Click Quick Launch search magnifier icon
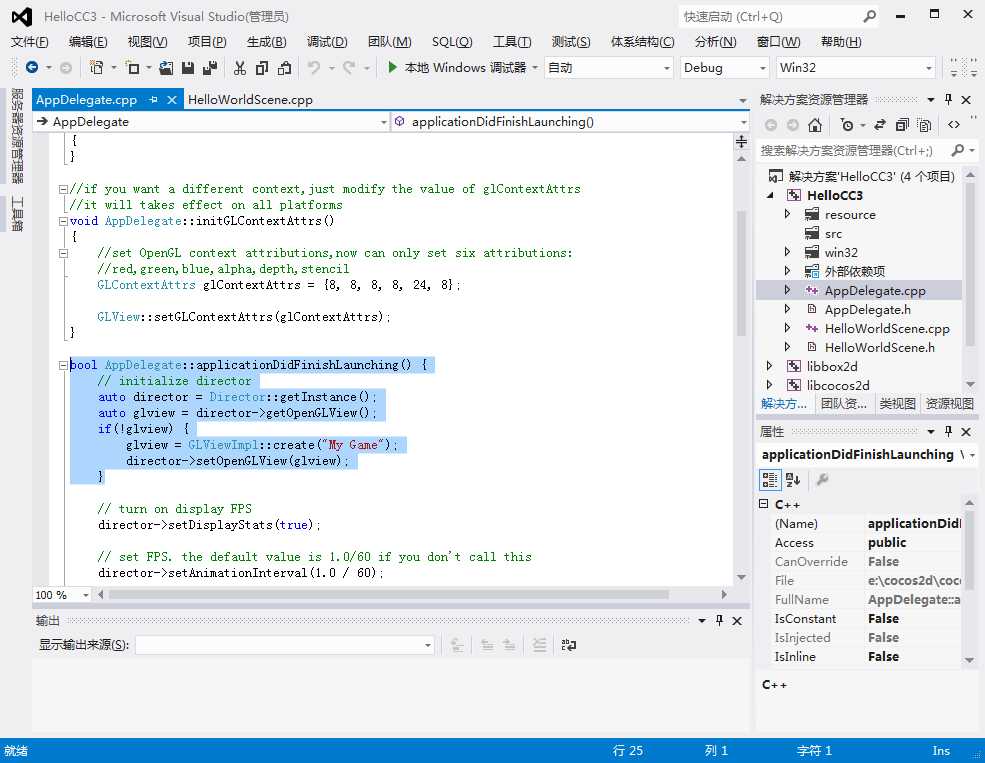The width and height of the screenshot is (985, 763). click(x=869, y=16)
